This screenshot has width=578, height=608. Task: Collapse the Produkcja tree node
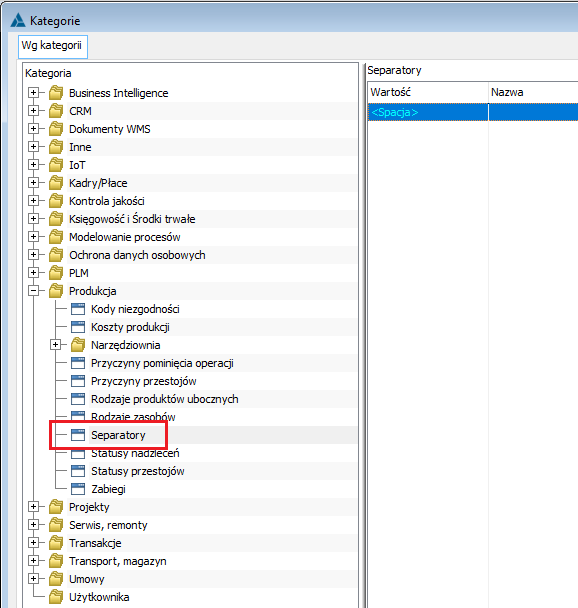click(x=34, y=291)
